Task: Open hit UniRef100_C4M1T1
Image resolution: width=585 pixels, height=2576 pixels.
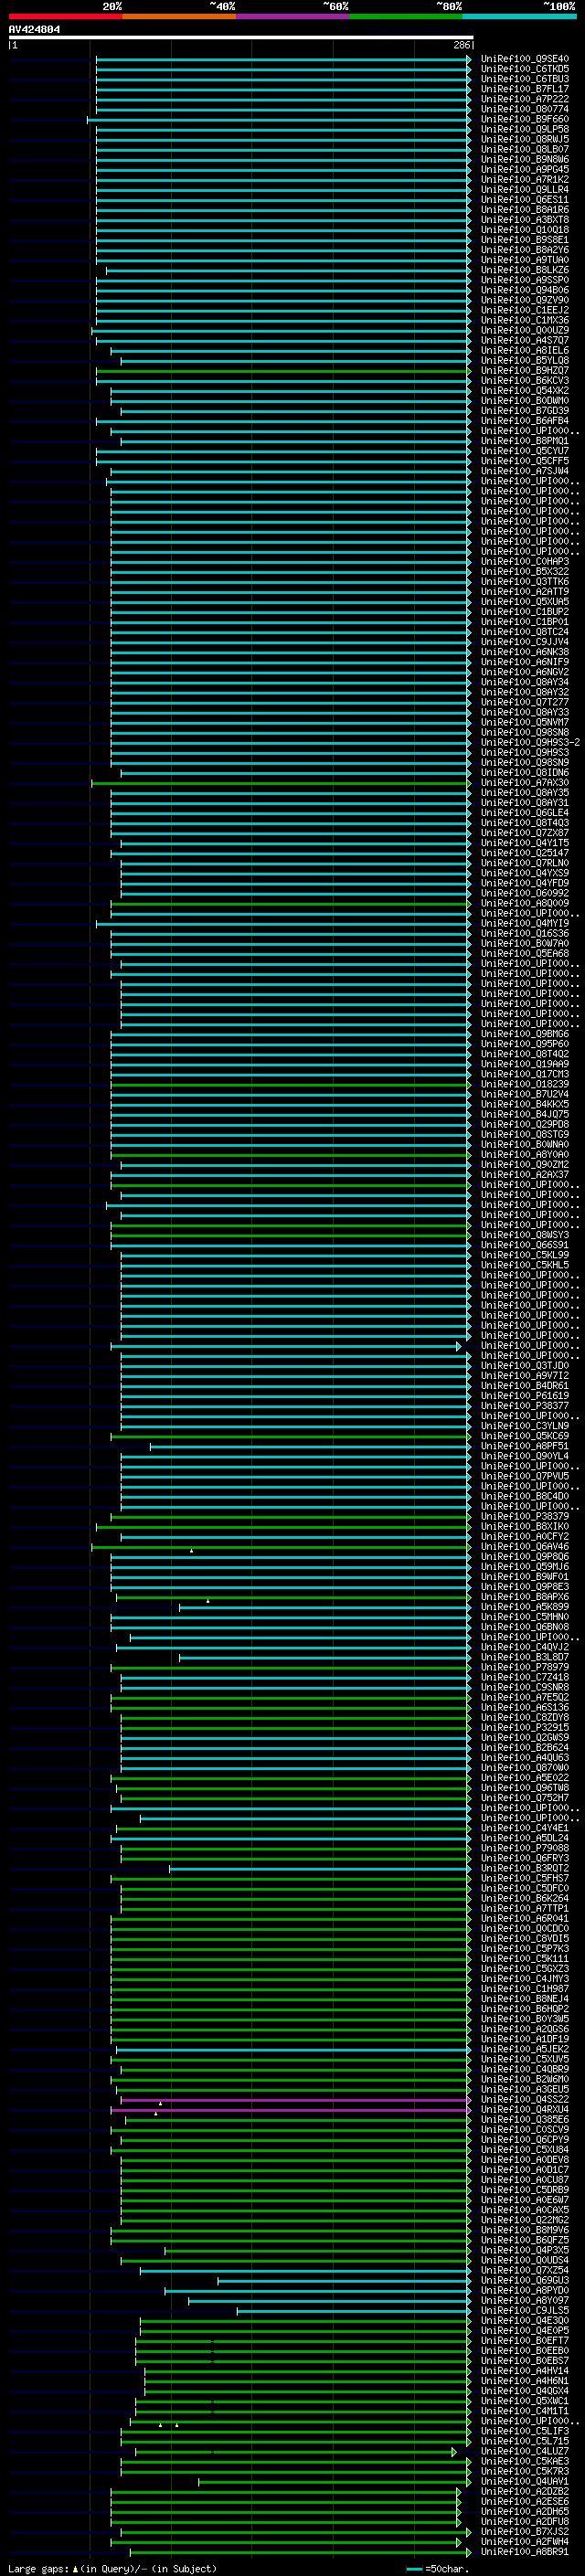Action: tap(525, 2411)
